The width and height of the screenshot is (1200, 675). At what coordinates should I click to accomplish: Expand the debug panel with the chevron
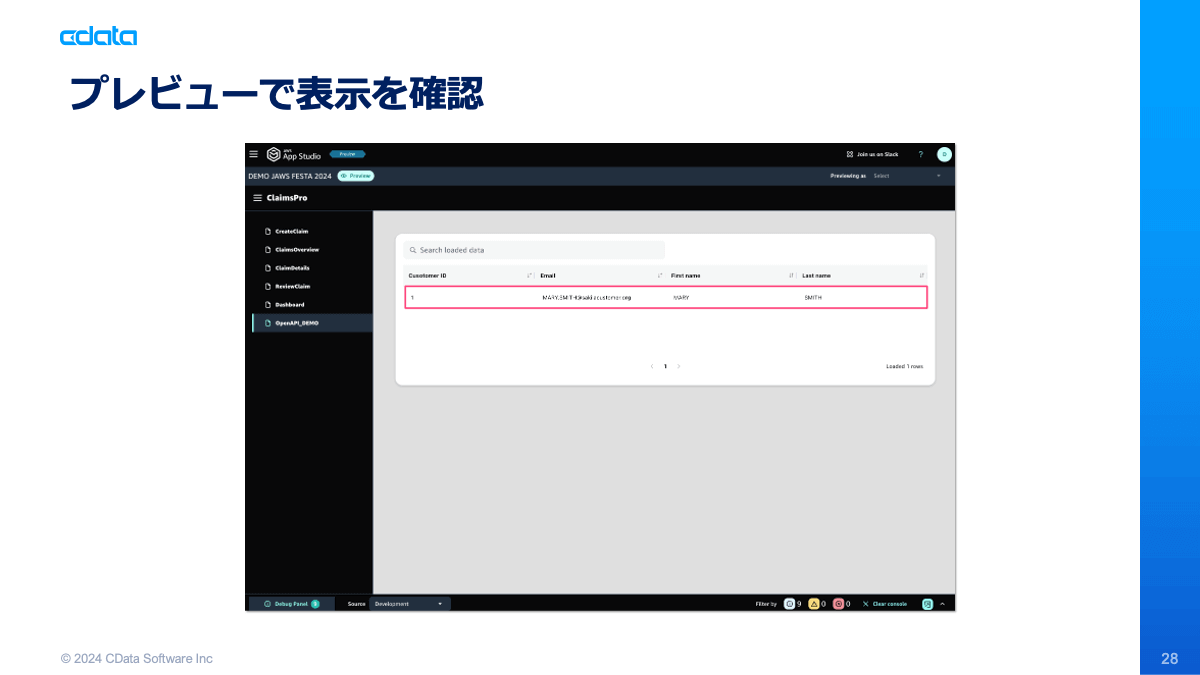[942, 604]
